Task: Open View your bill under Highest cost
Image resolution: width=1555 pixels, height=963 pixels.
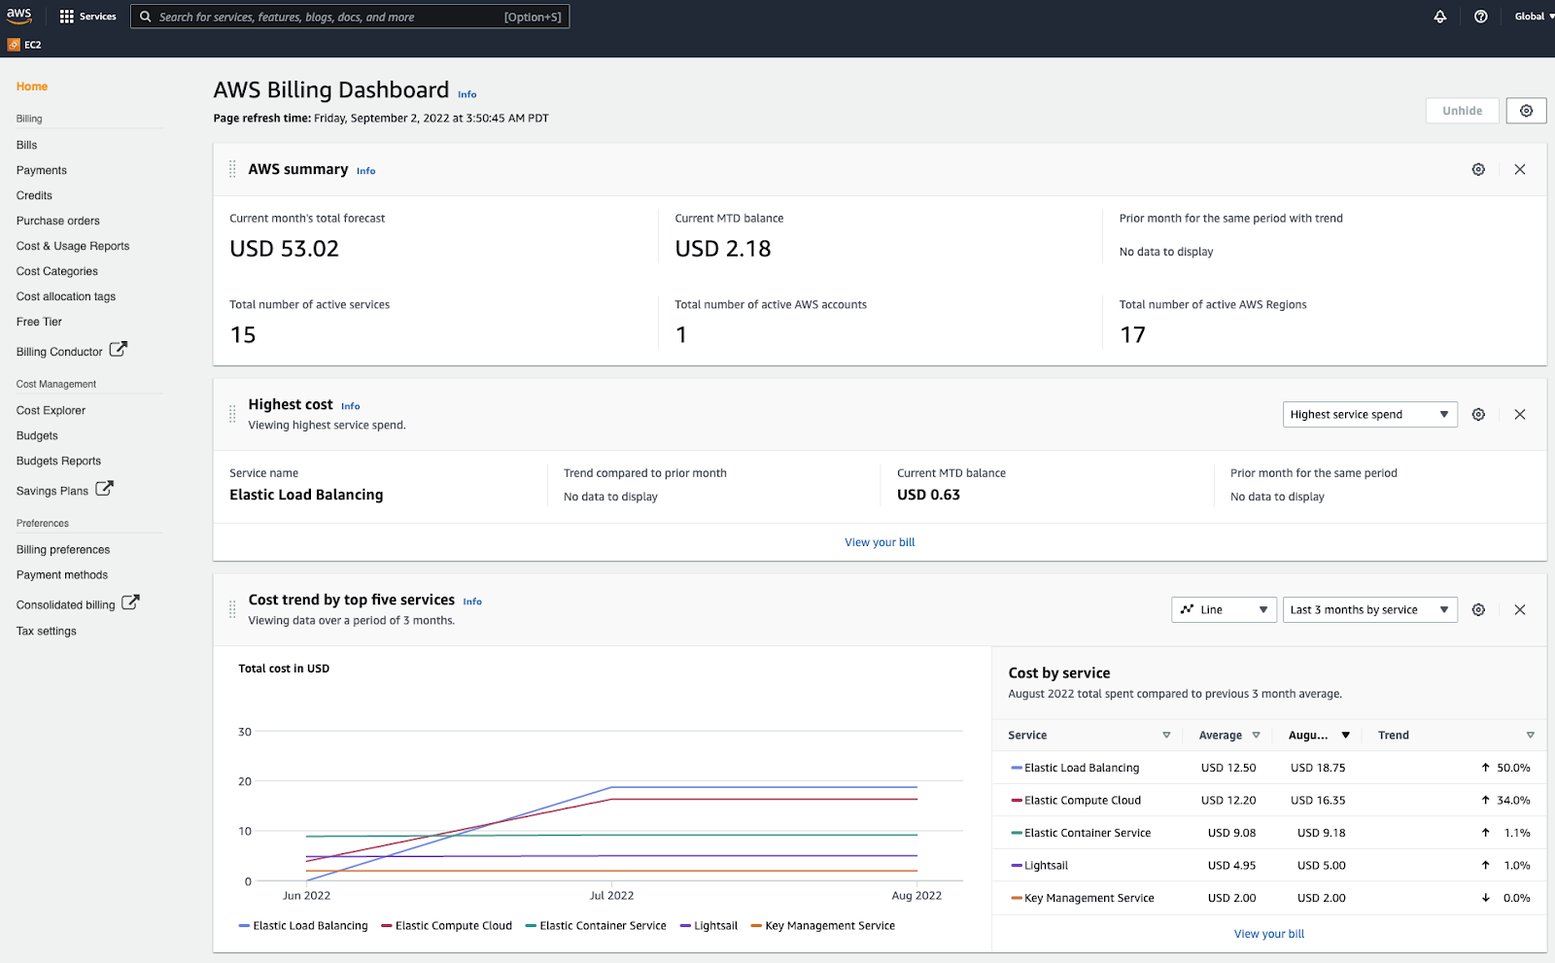Action: pyautogui.click(x=879, y=542)
